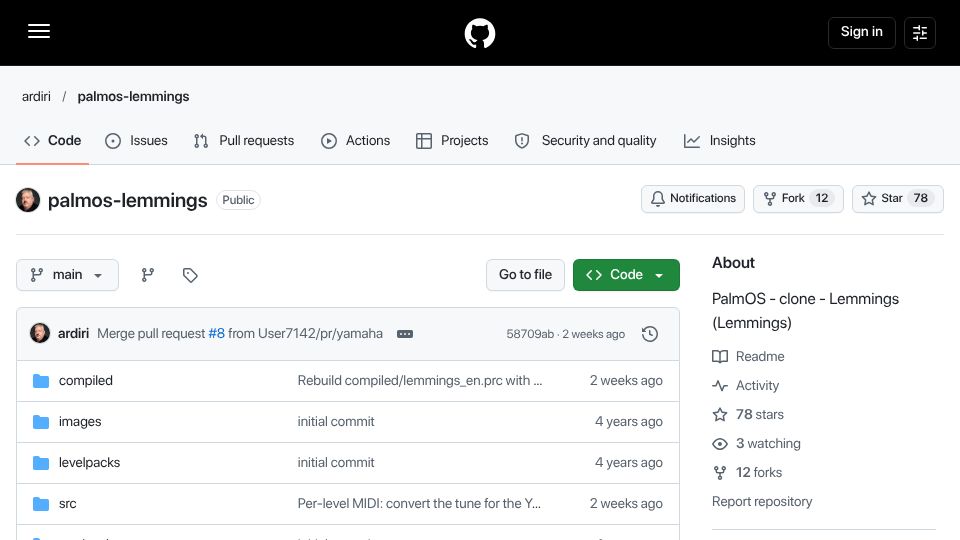Open the ardiri owner link in breadcrumb
The width and height of the screenshot is (960, 540).
click(36, 97)
